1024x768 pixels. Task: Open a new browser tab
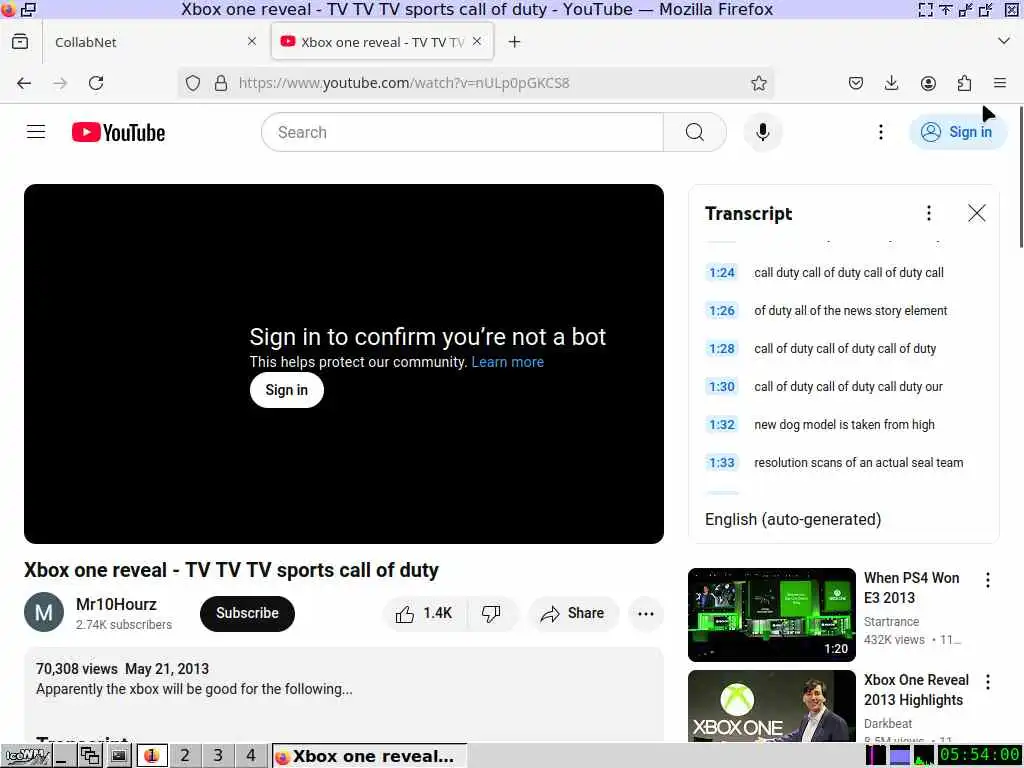coord(515,42)
